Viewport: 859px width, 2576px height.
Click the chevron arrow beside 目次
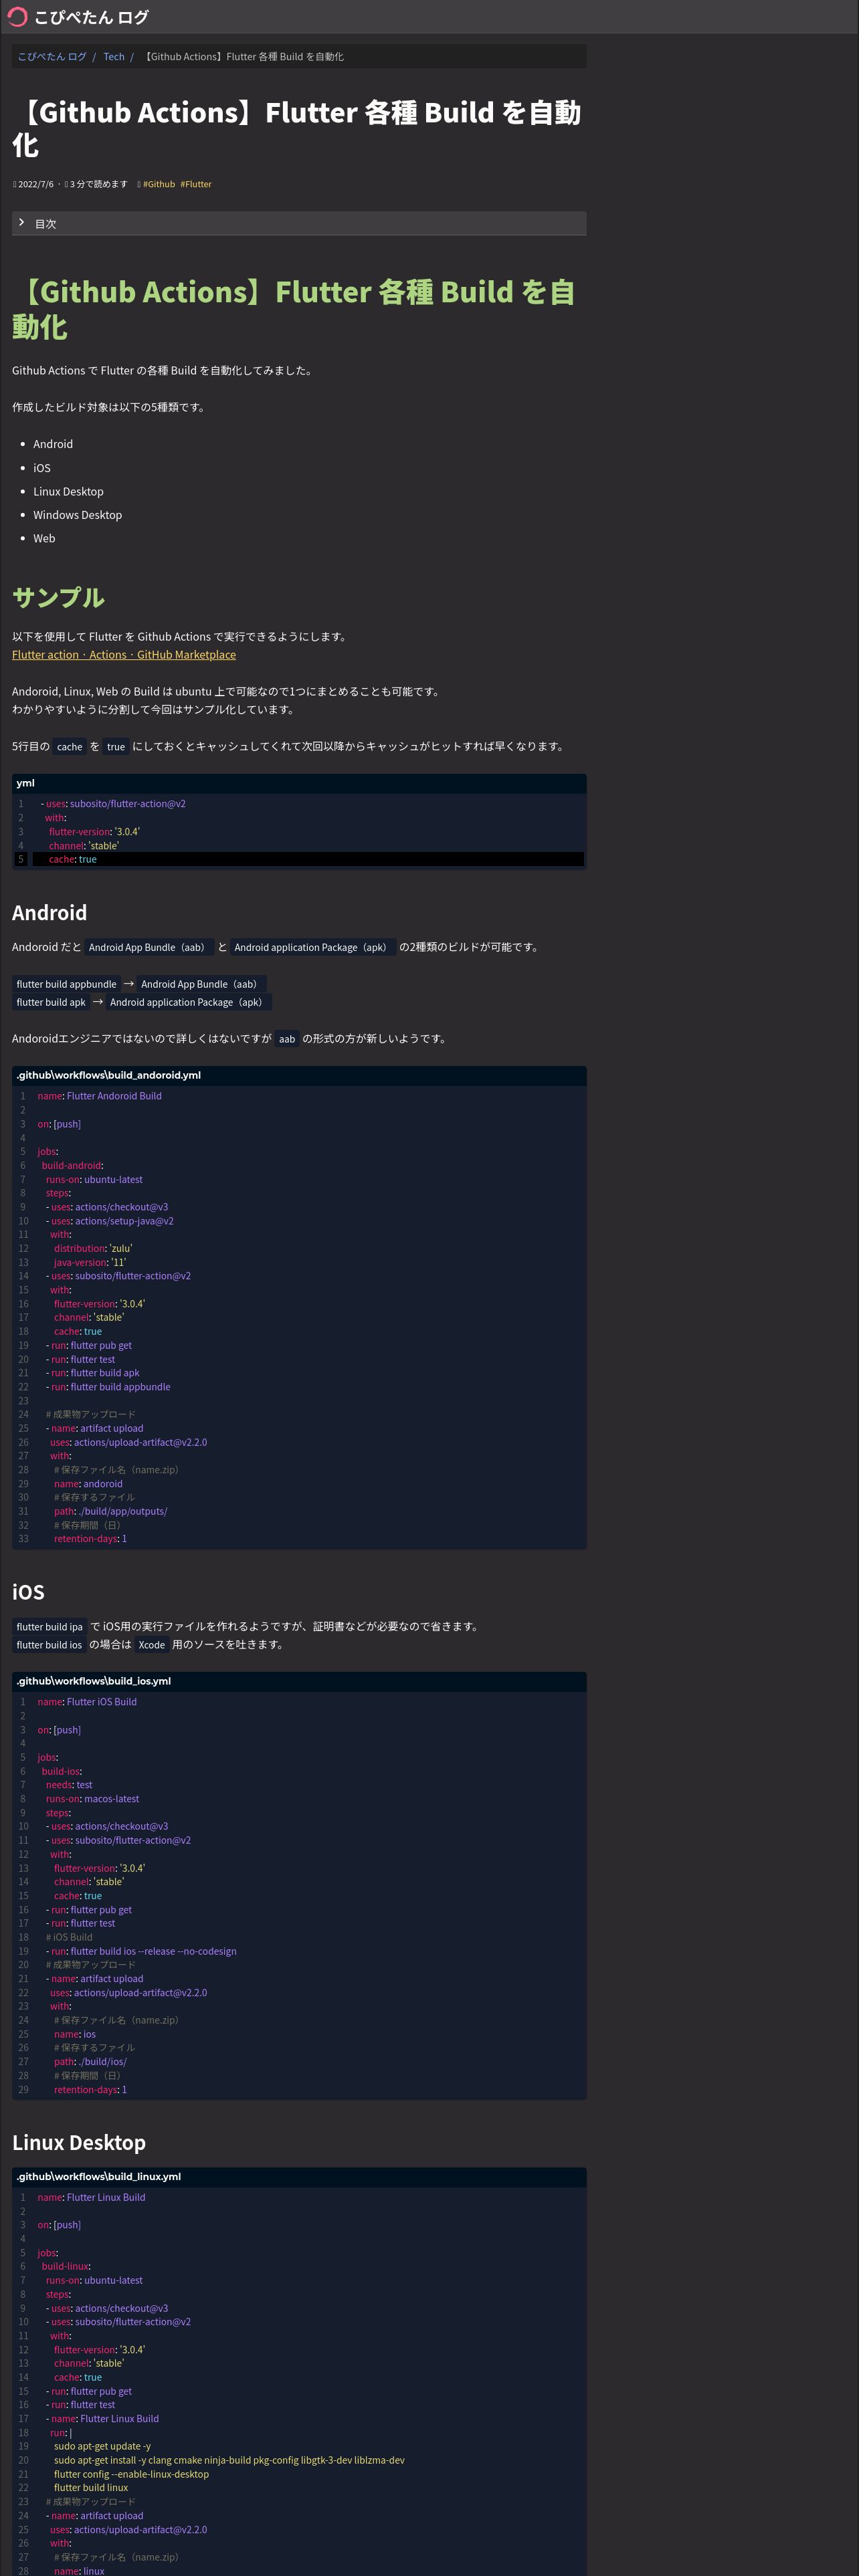[21, 223]
